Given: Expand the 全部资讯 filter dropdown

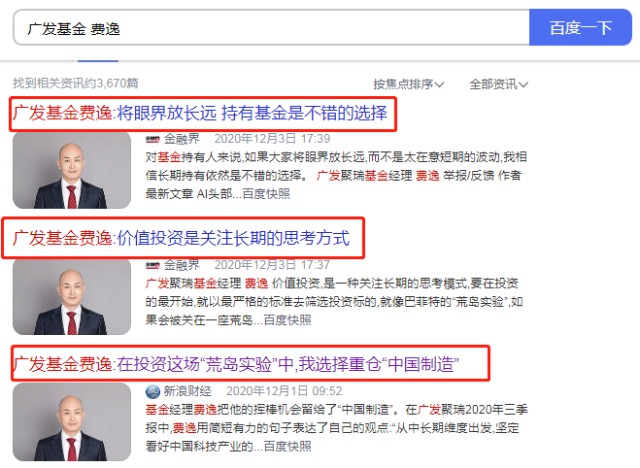Looking at the screenshot, I should point(498,84).
